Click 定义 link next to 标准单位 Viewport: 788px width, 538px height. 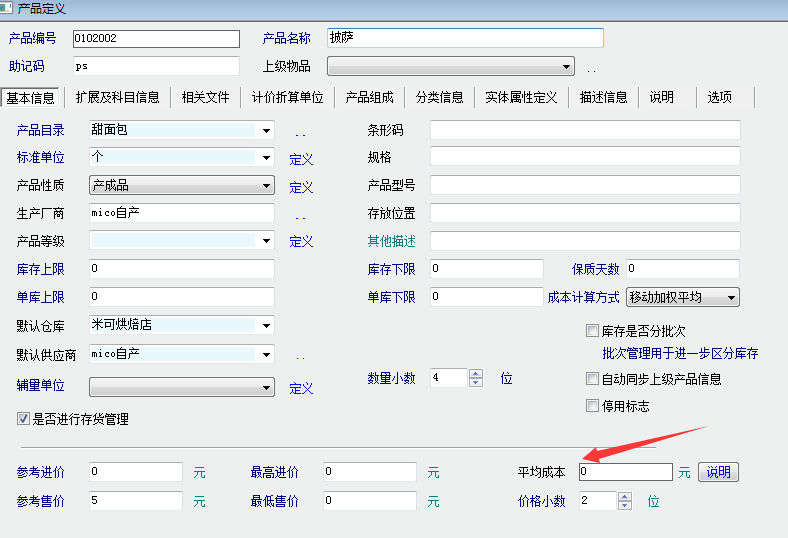(301, 159)
